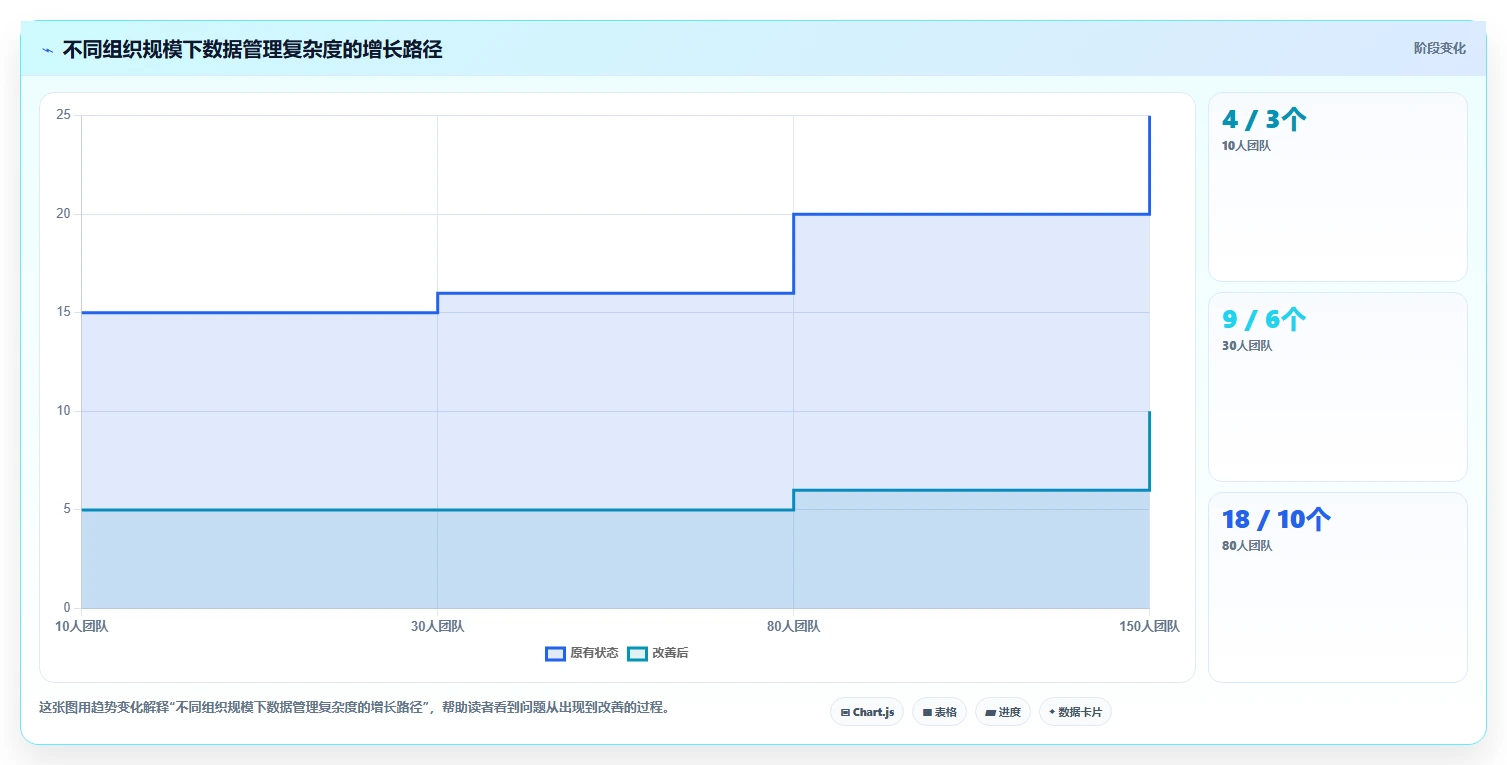This screenshot has width=1507, height=765.
Task: Select the 4 / 3个 data card
Action: 1338,187
